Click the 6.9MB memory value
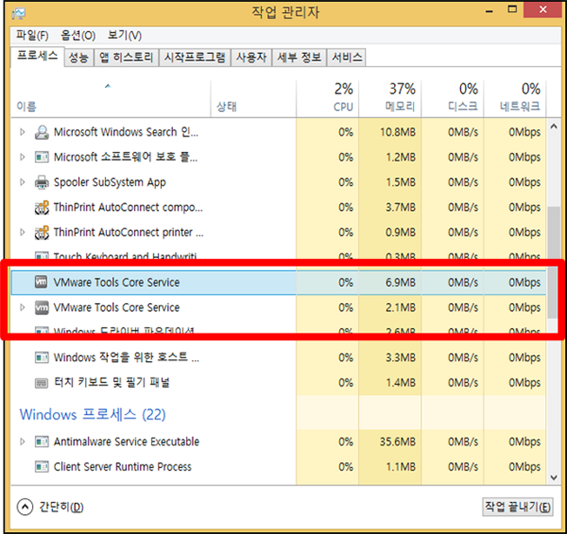Screen dimensions: 567x534 pyautogui.click(x=400, y=282)
